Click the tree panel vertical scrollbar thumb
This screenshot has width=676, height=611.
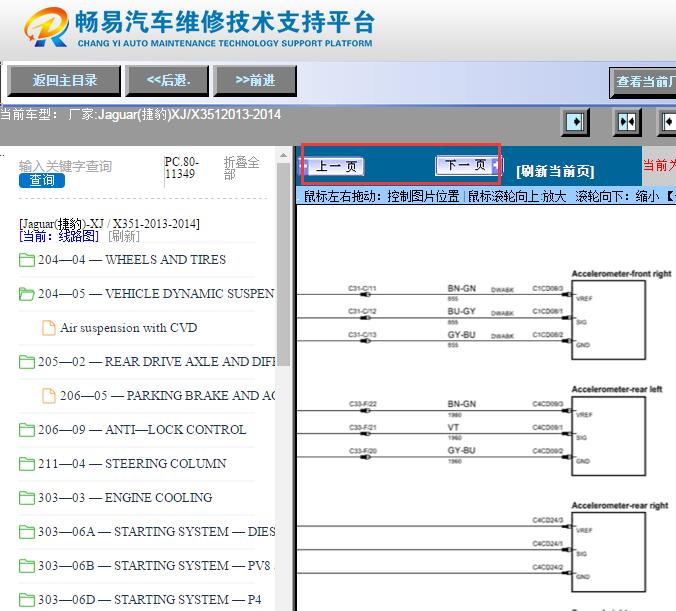click(283, 264)
